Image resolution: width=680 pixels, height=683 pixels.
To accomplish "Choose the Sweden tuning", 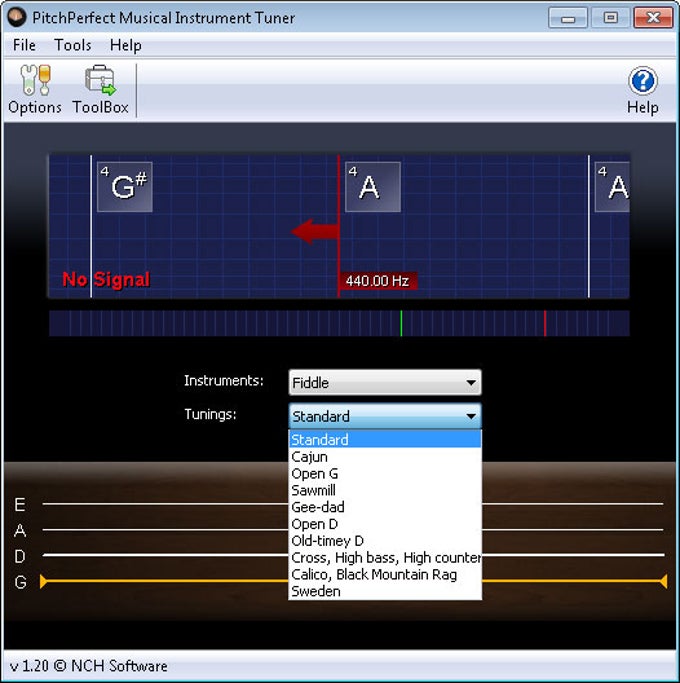I will tap(385, 591).
